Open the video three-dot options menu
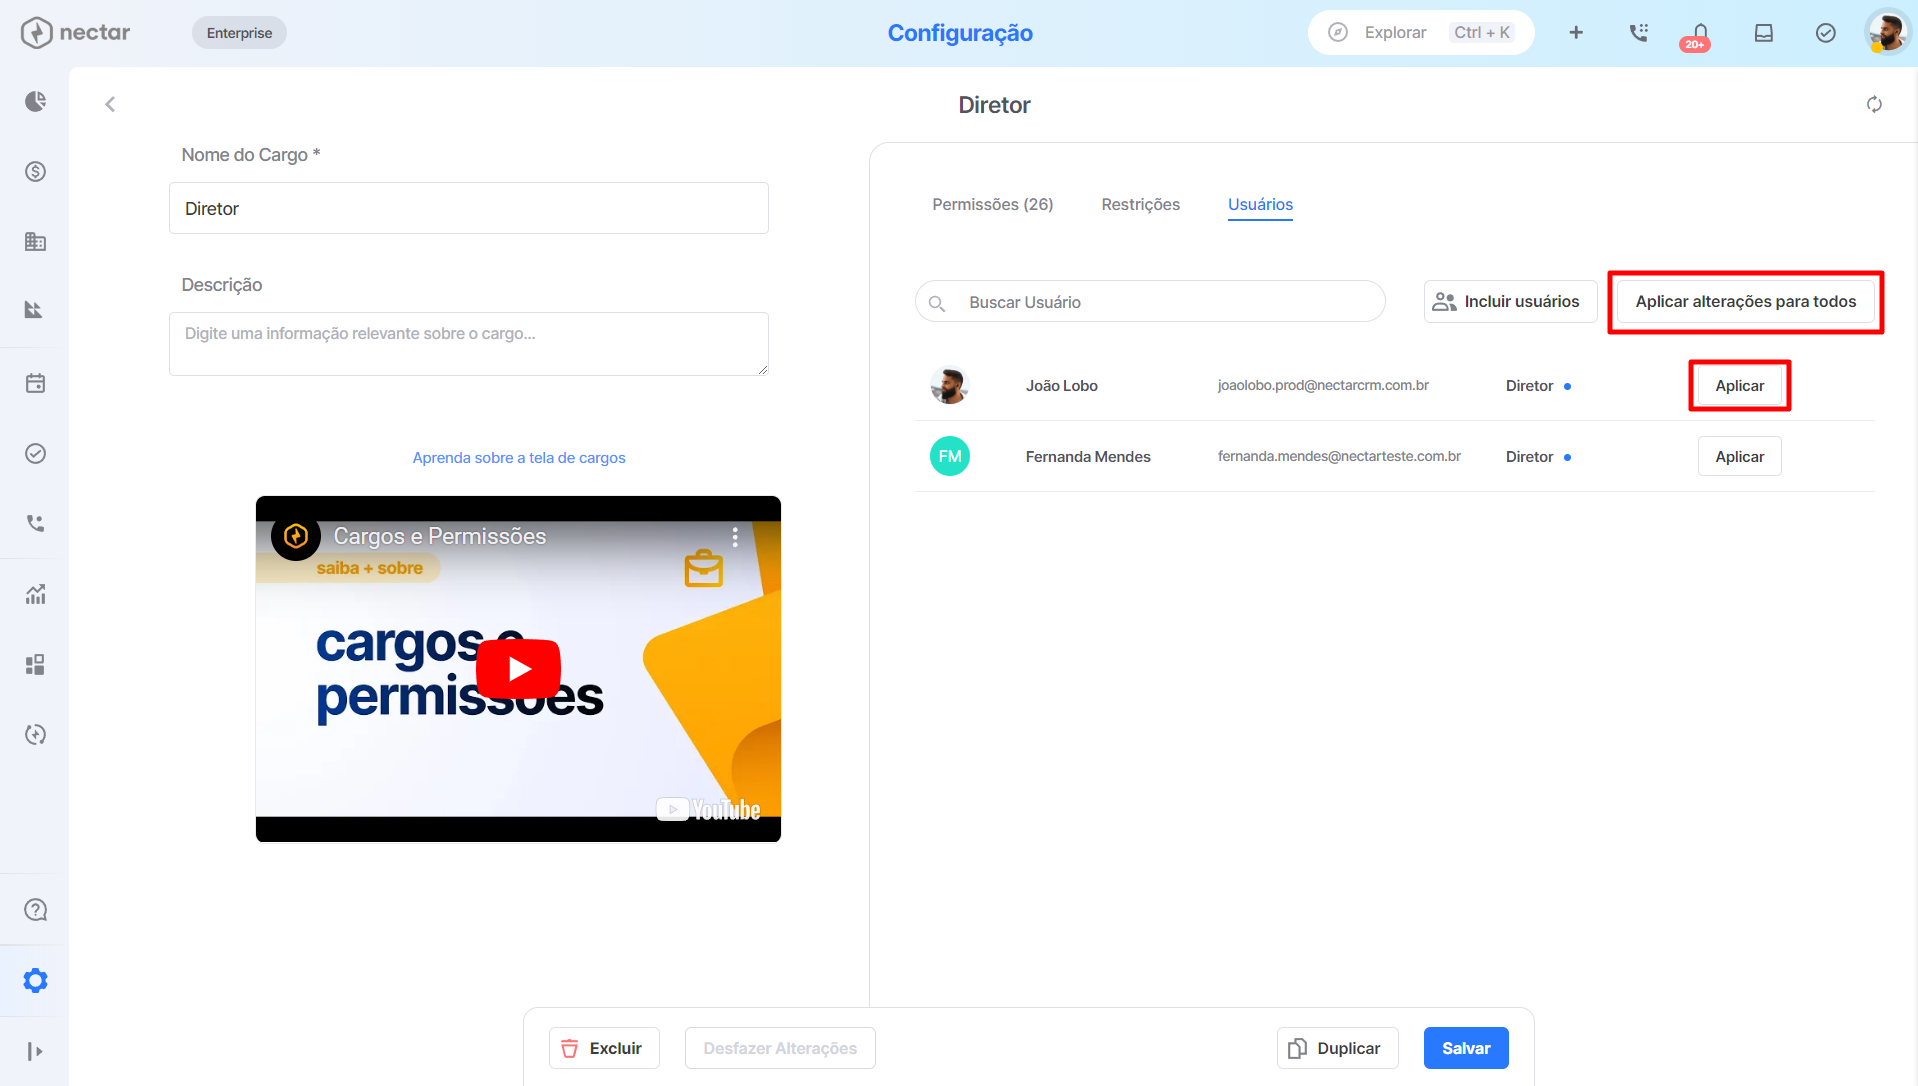1918x1086 pixels. coord(735,537)
